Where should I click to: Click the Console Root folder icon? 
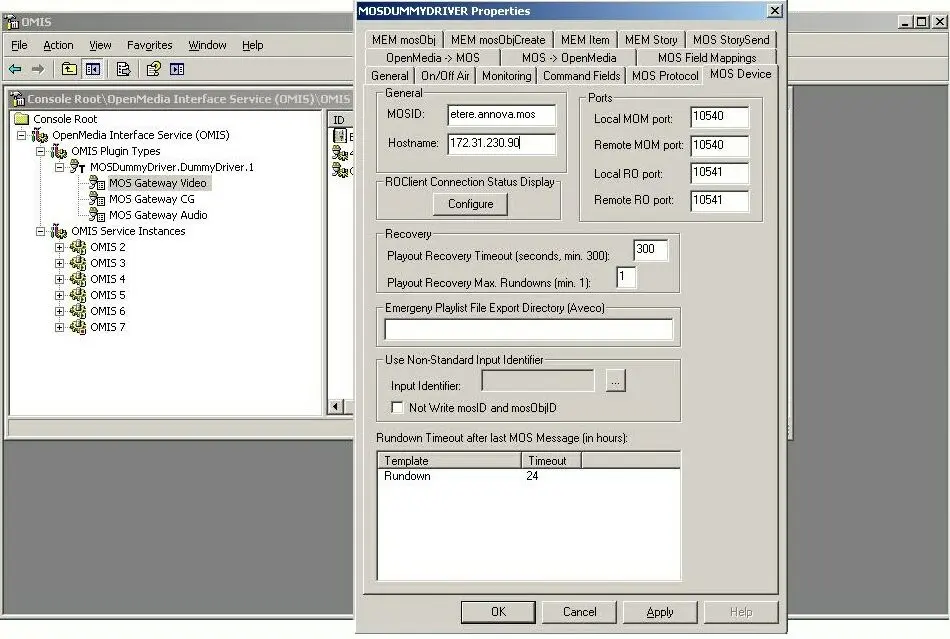[22, 119]
